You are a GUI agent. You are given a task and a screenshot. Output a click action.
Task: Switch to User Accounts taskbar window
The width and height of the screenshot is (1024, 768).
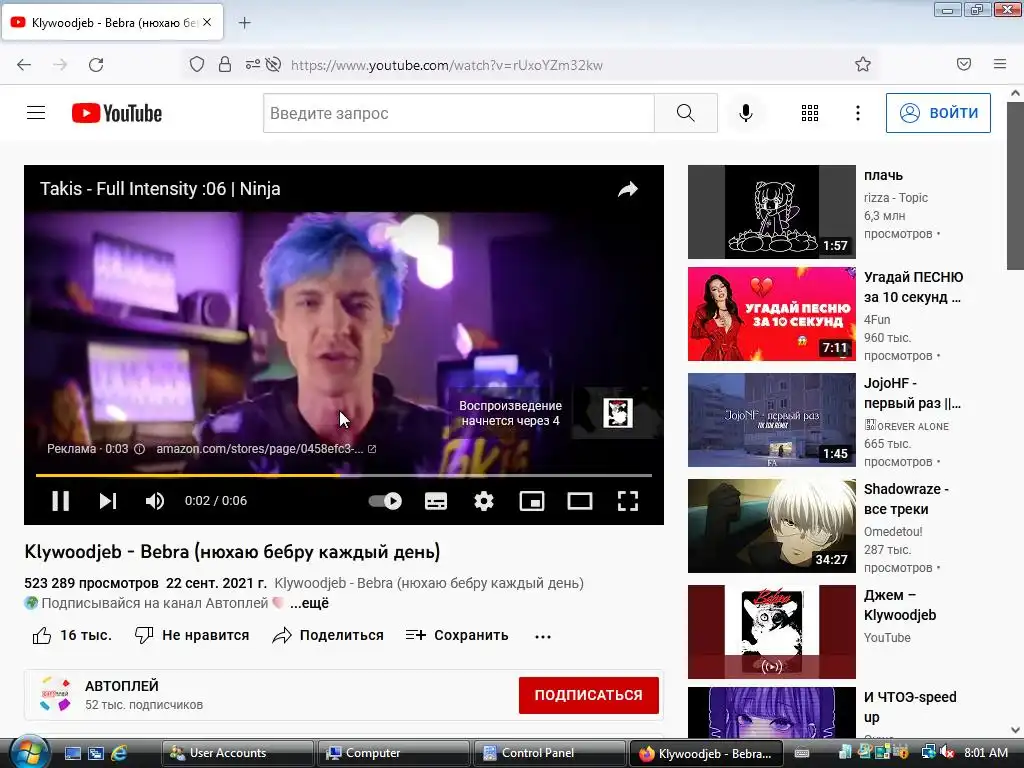click(x=238, y=753)
